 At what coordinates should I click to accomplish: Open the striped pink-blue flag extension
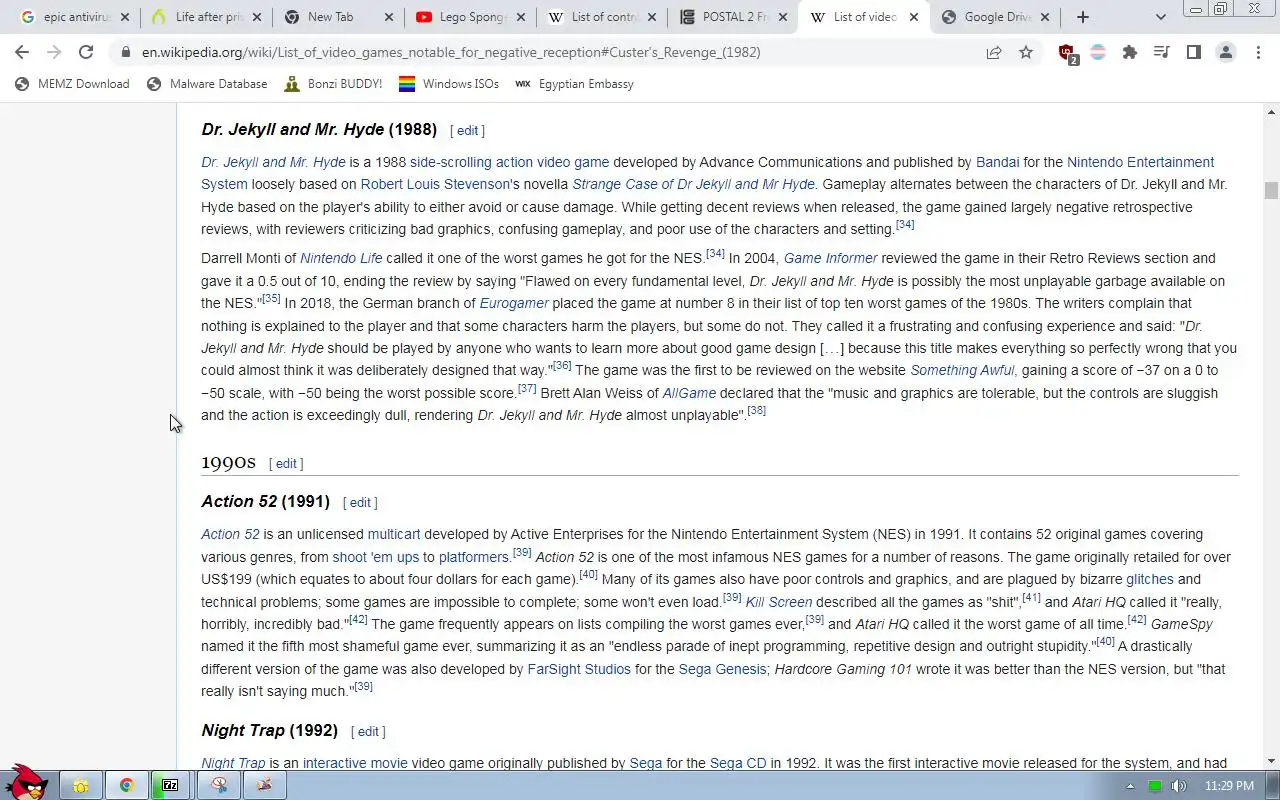(x=1098, y=52)
